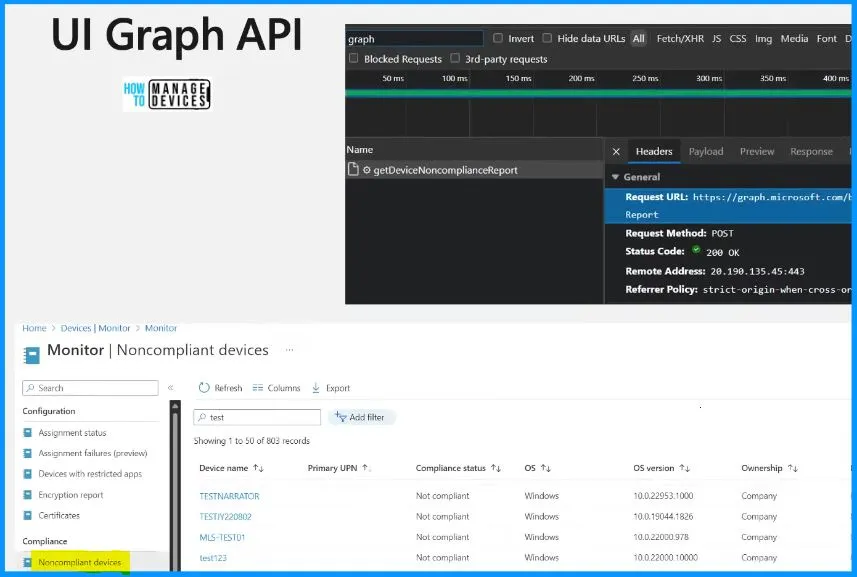
Task: Click the Request URL value
Action: point(772,197)
